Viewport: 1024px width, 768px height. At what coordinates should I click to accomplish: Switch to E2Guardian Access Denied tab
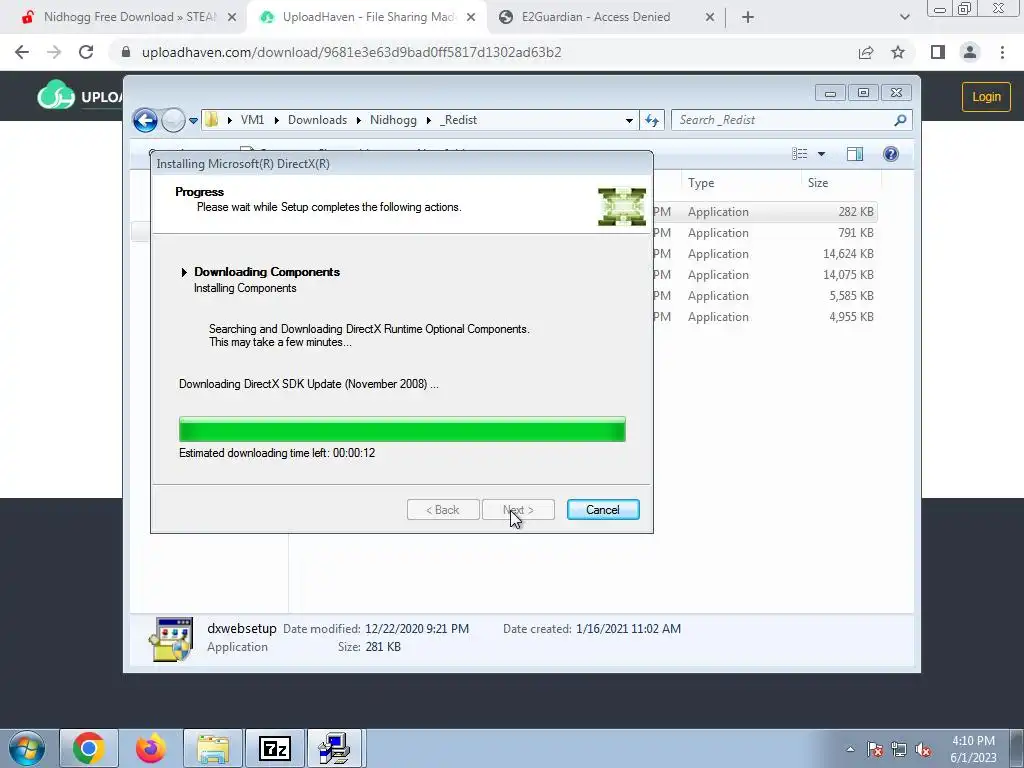coord(607,17)
